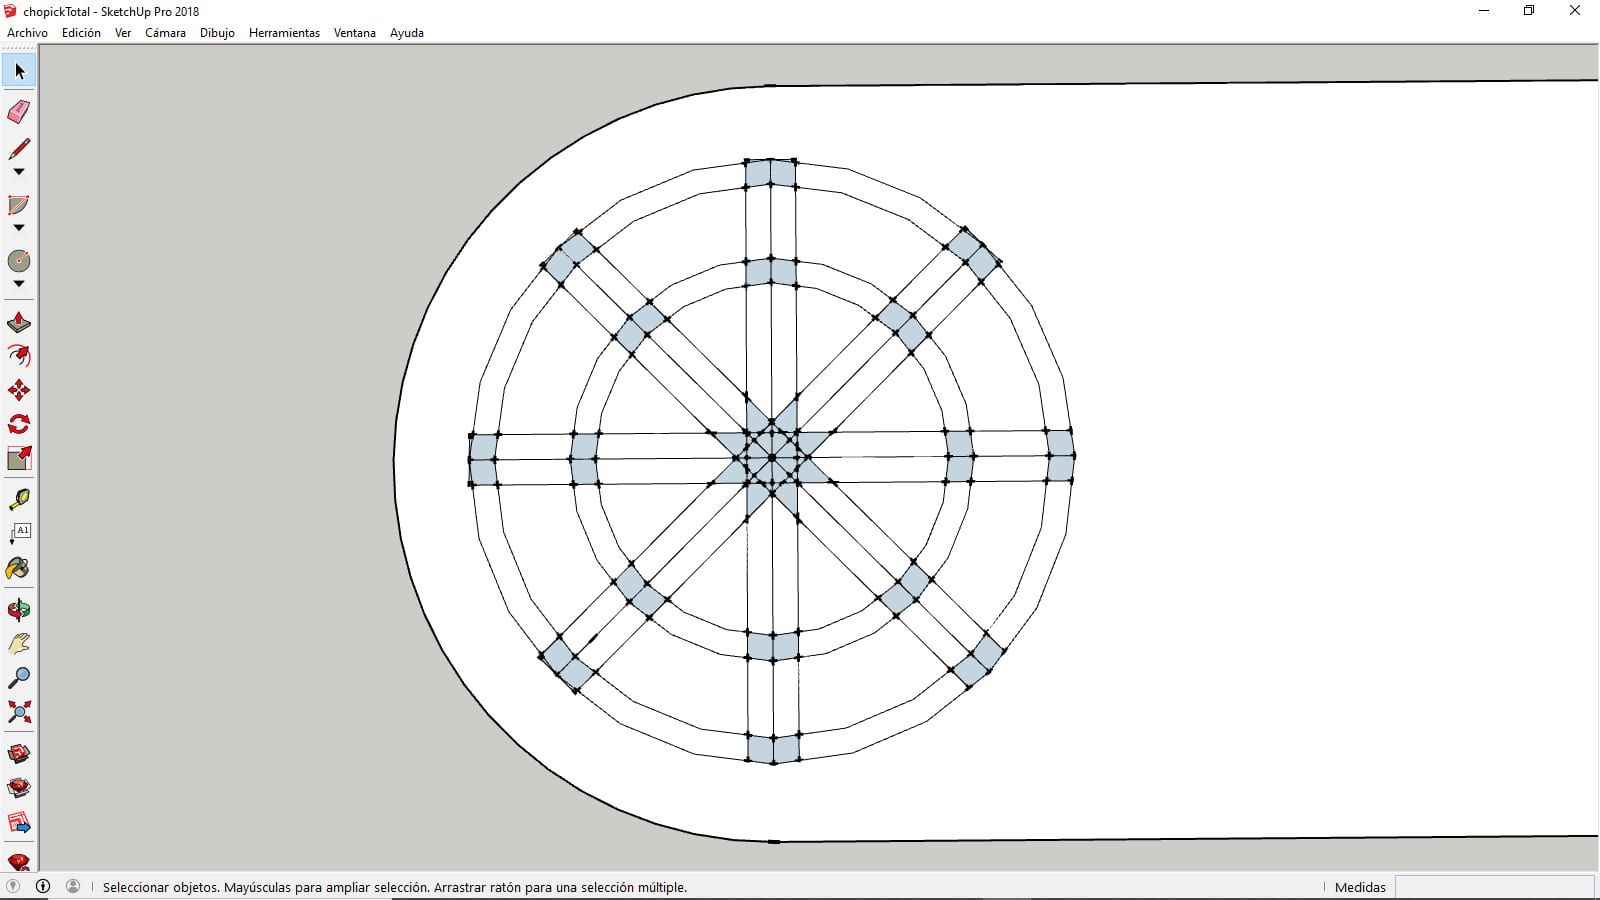Expand the circle shape tools dropdown arrow
The height and width of the screenshot is (900, 1600).
click(x=19, y=284)
